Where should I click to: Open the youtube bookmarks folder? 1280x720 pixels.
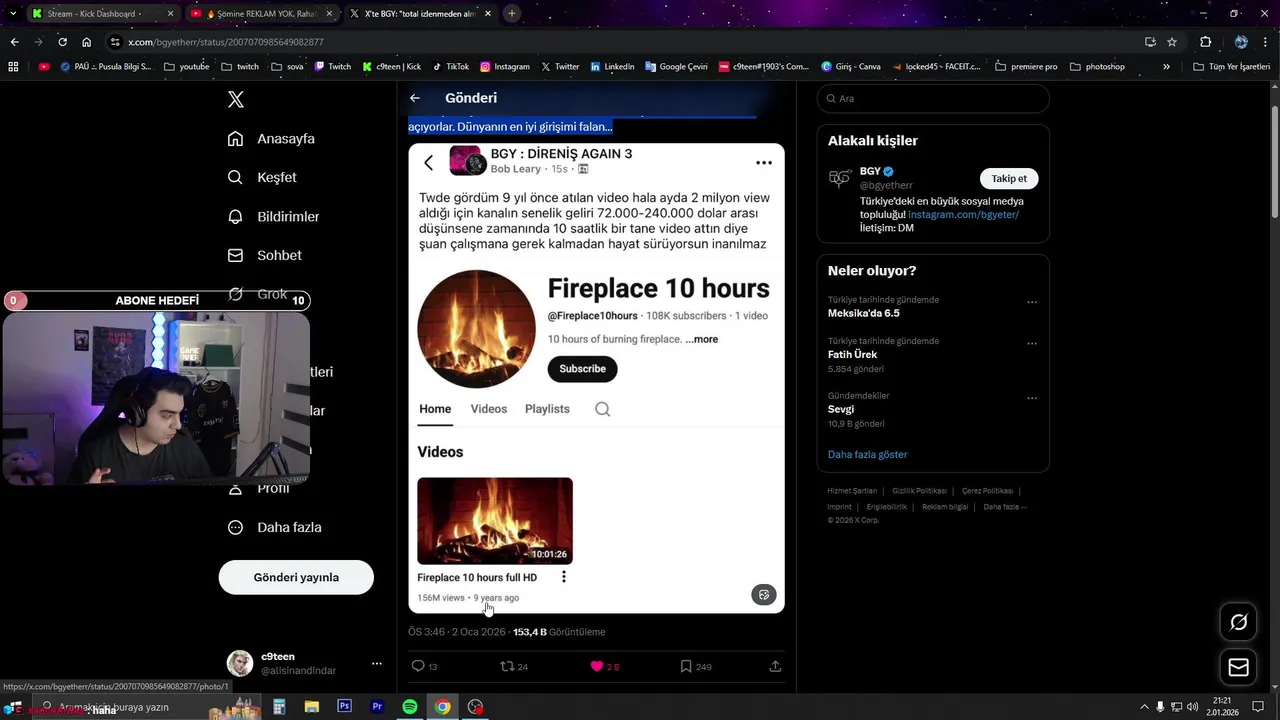186,67
